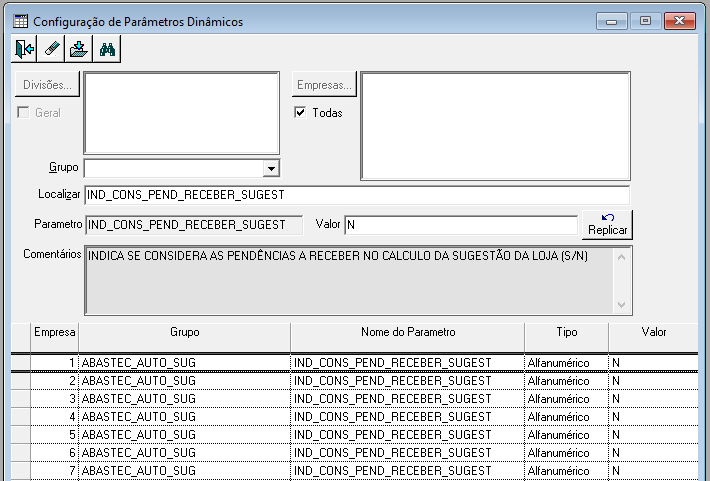Minimize the Configuração de Parâmetros window
The height and width of the screenshot is (481, 710).
[x=611, y=21]
